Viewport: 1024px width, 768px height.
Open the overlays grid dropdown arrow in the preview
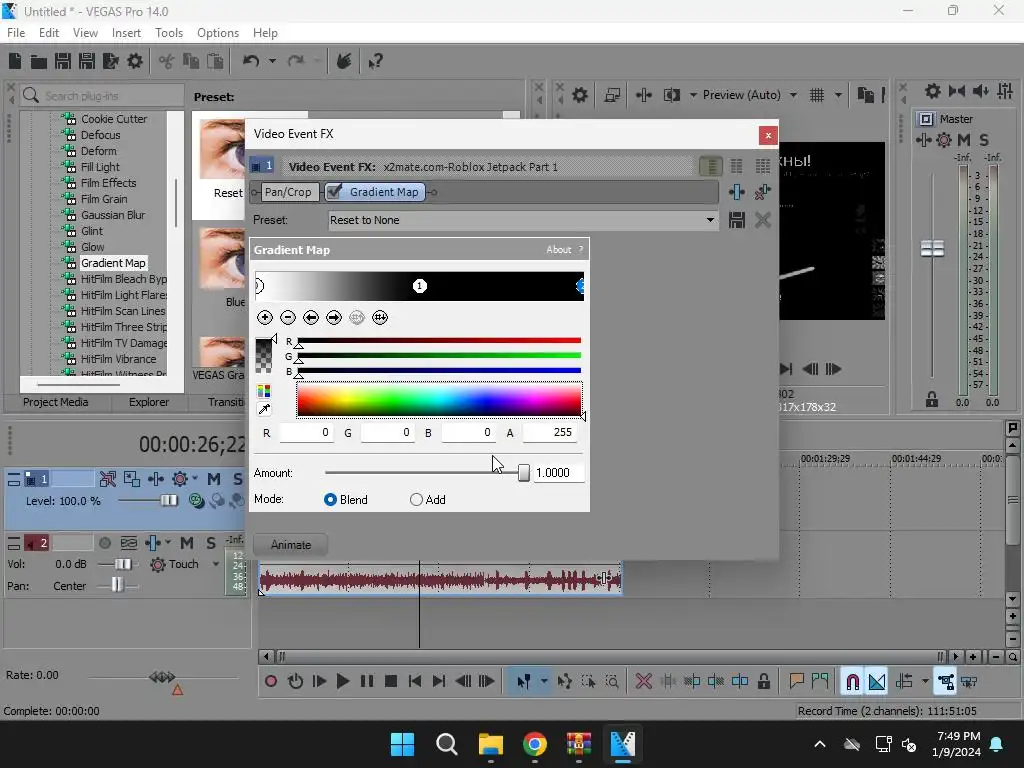coord(838,95)
